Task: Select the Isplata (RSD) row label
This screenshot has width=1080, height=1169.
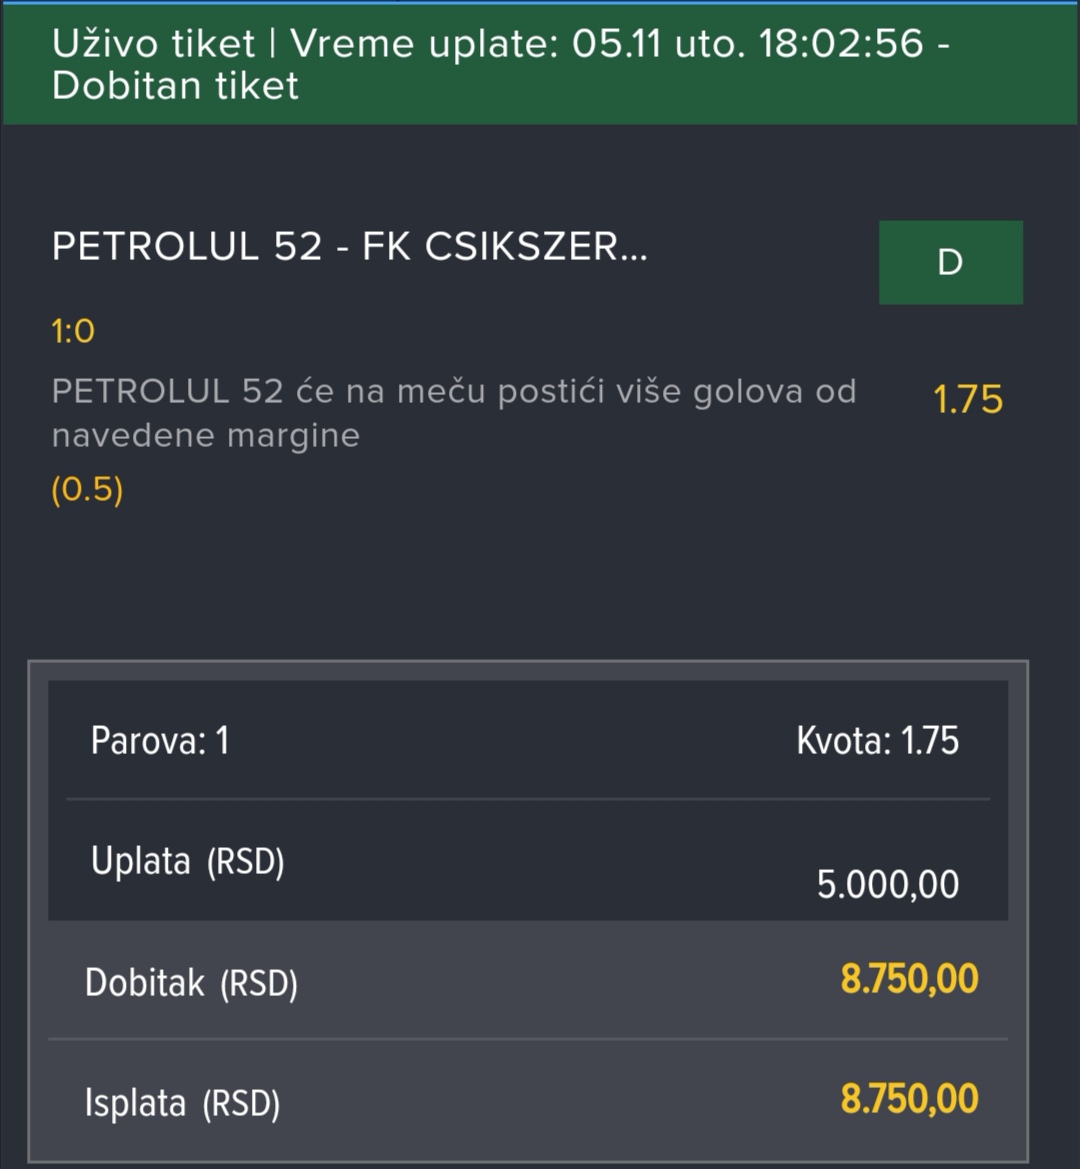Action: (182, 1103)
